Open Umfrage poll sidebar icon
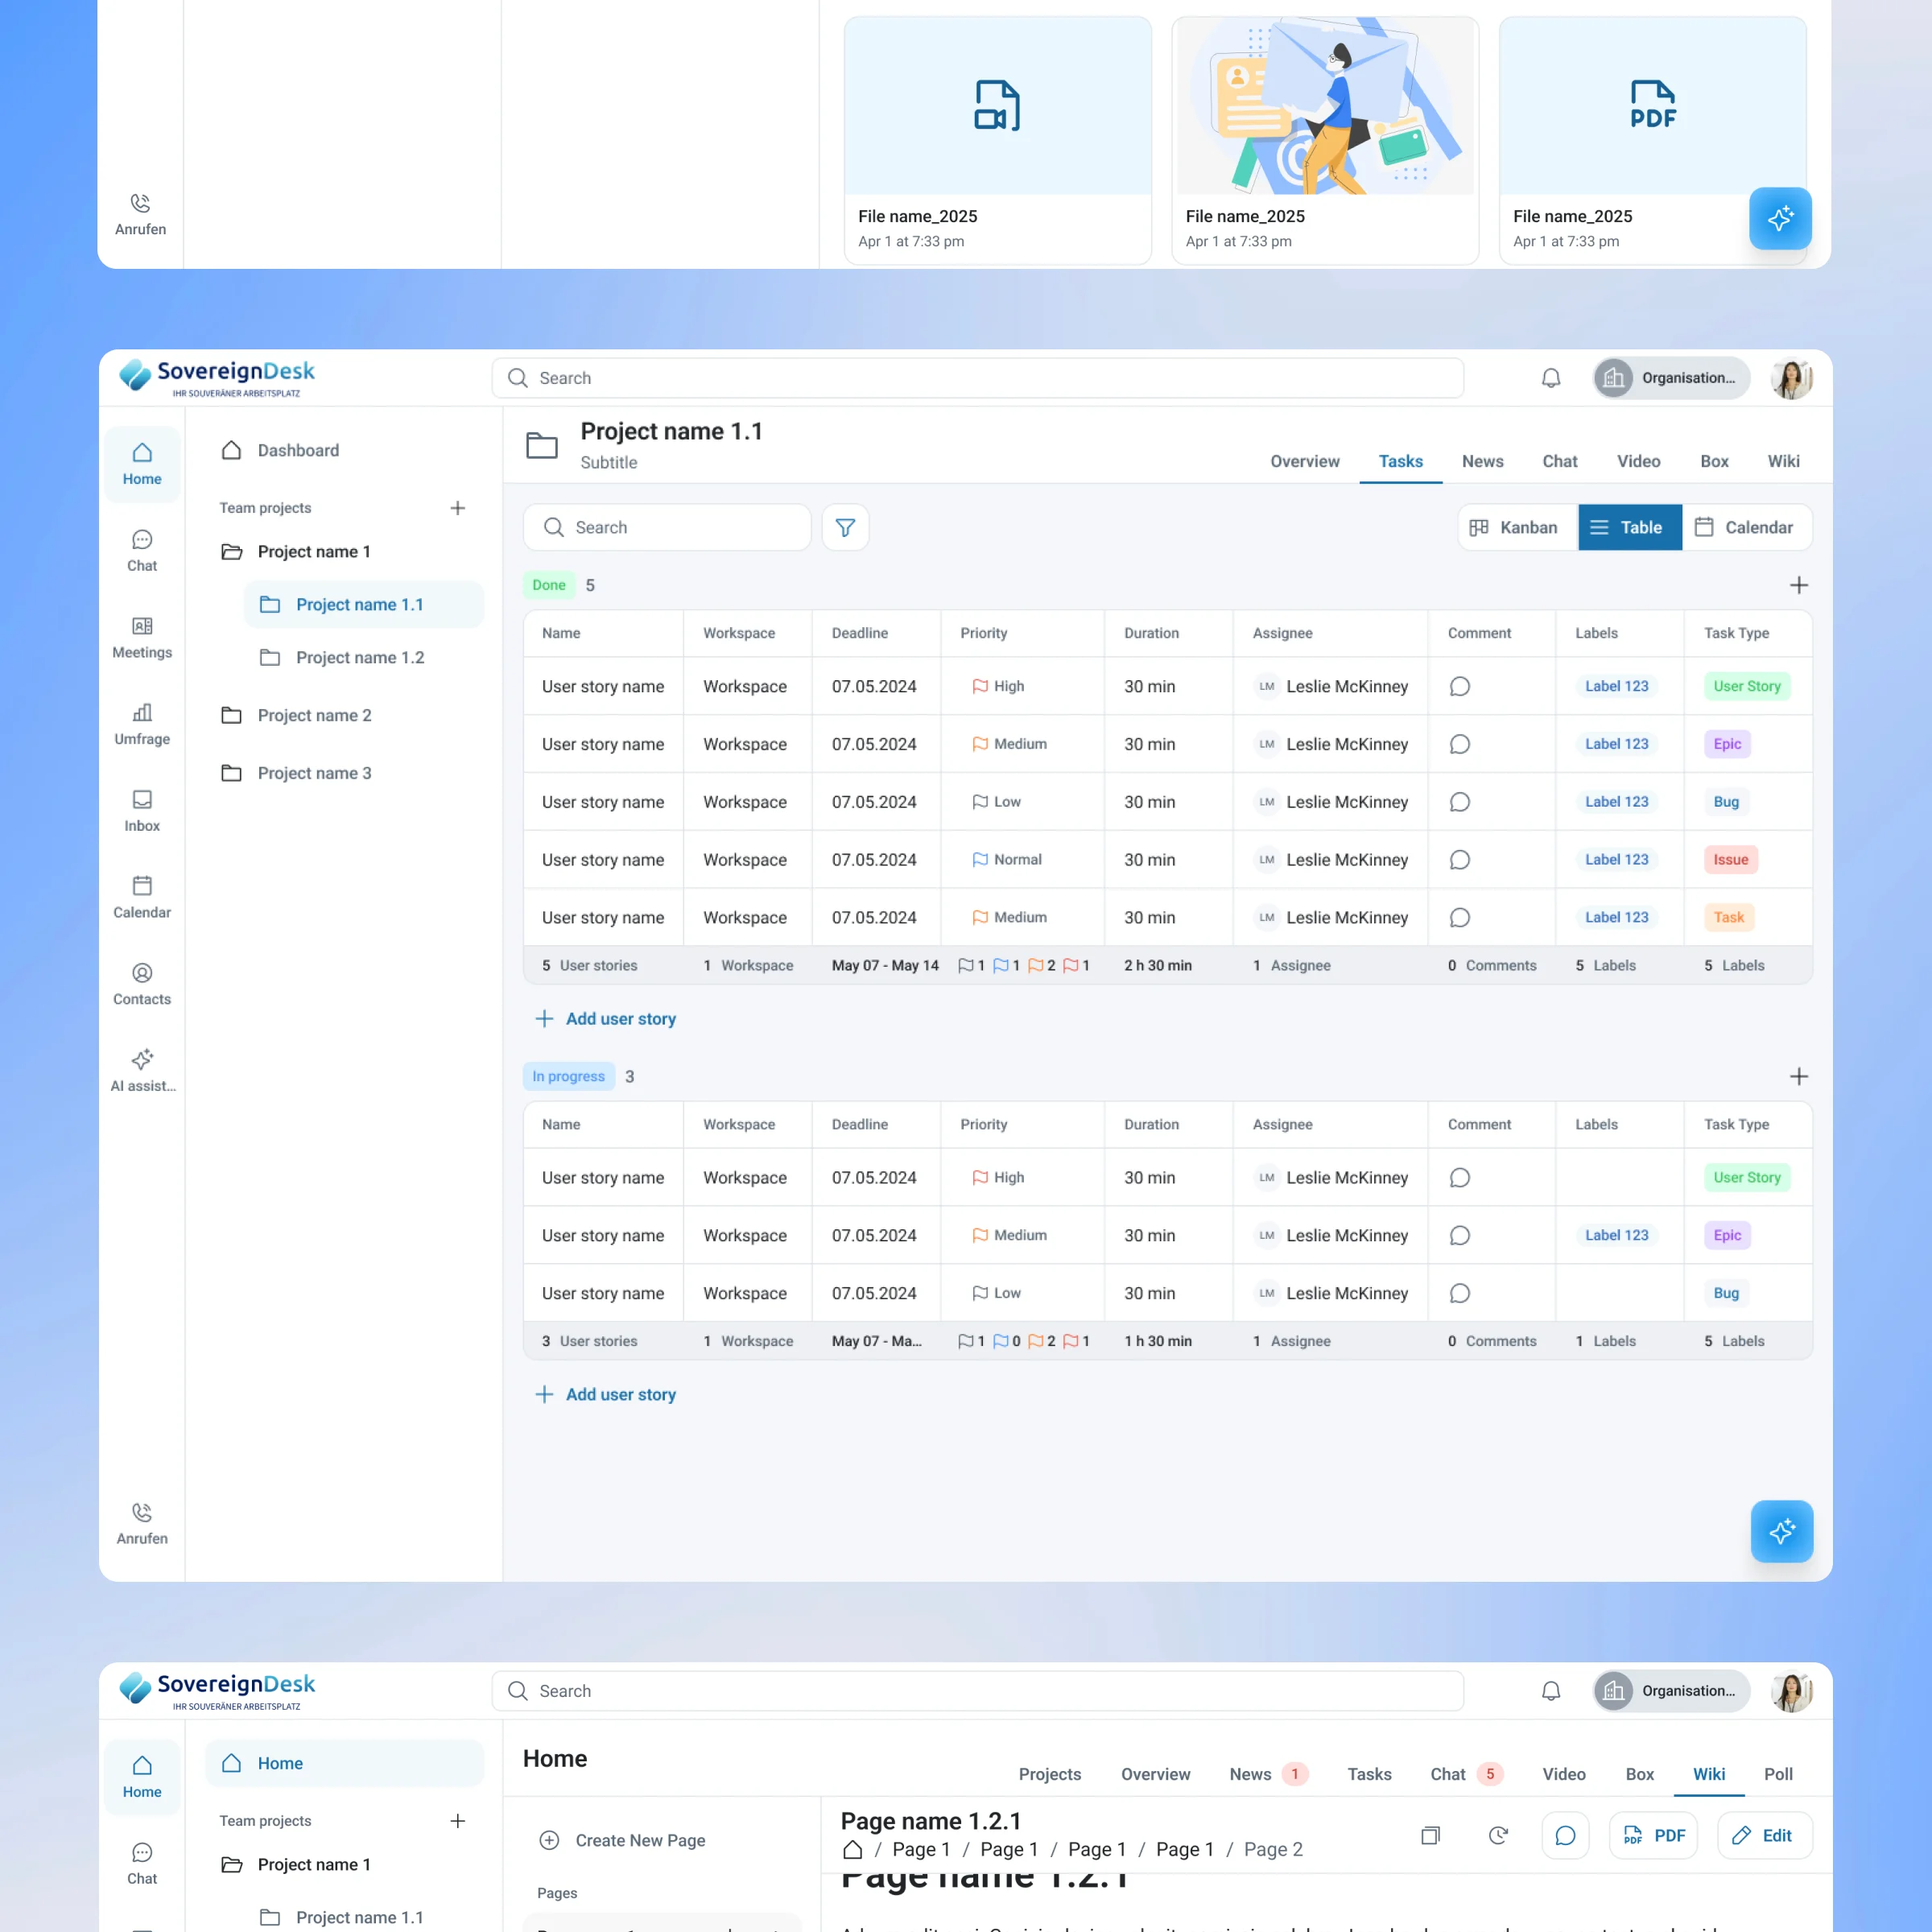The image size is (1932, 1932). pyautogui.click(x=142, y=724)
